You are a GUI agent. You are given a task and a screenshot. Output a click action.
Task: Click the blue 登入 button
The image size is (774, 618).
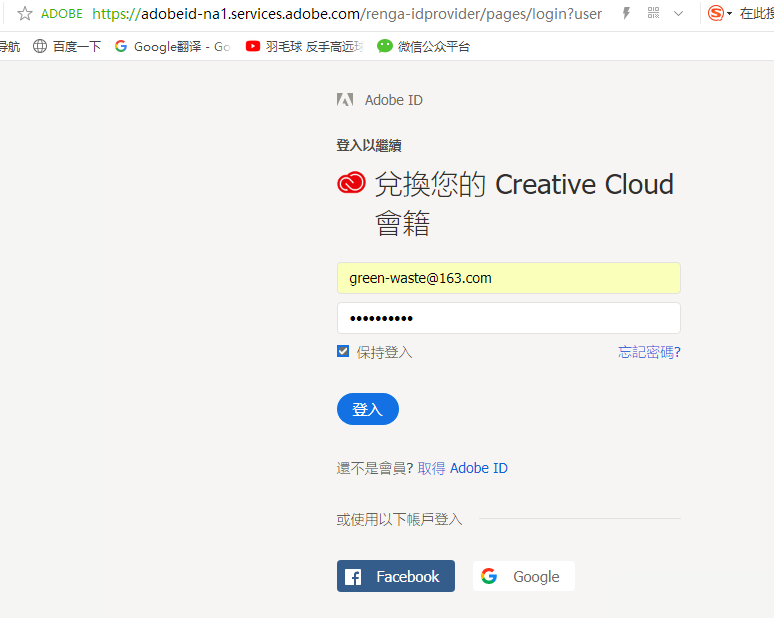[x=368, y=409]
